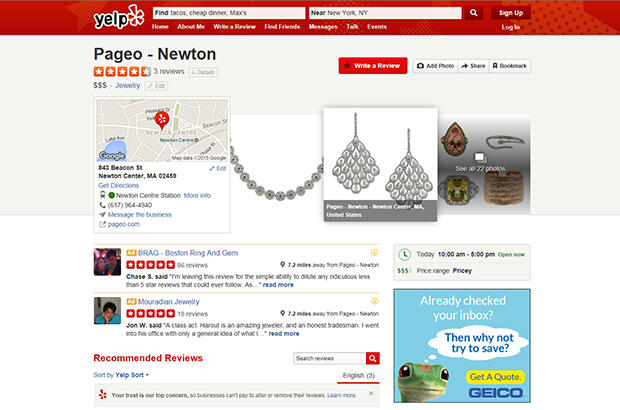Go to the Events nav item
This screenshot has height=410, width=620.
377,27
